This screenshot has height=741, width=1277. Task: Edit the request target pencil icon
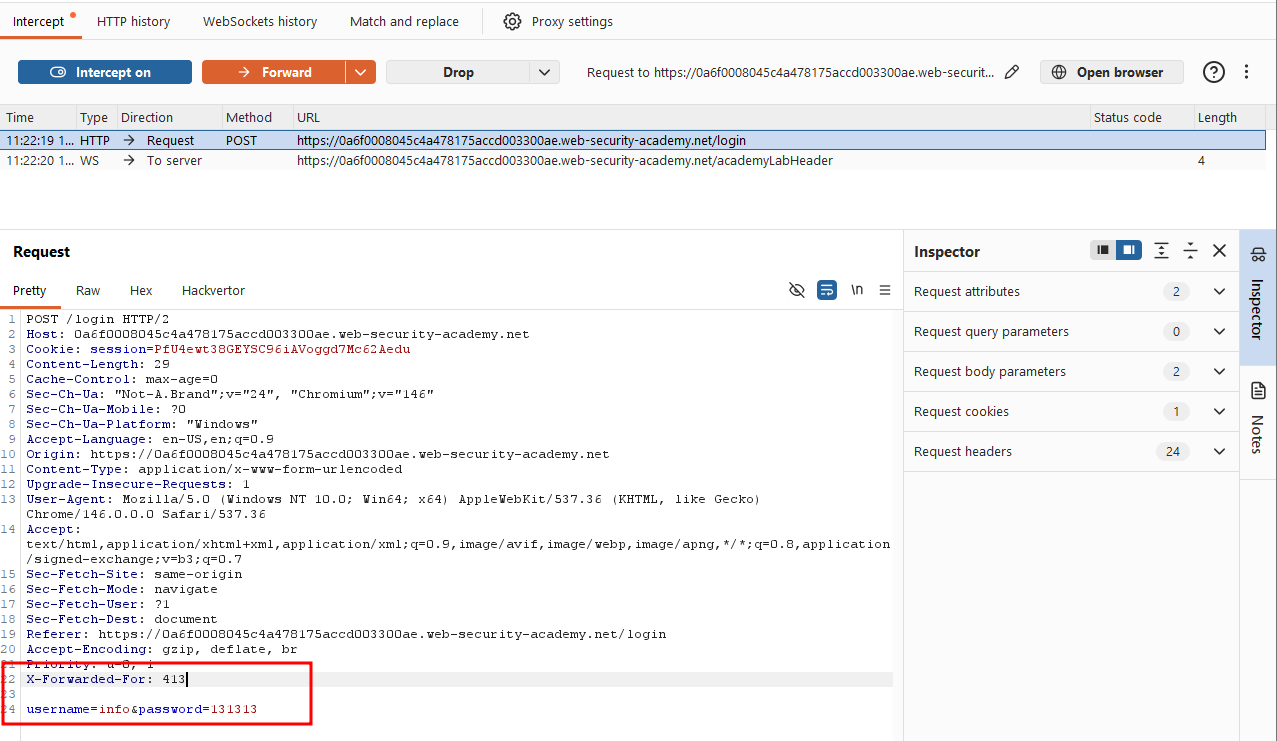[x=1012, y=72]
